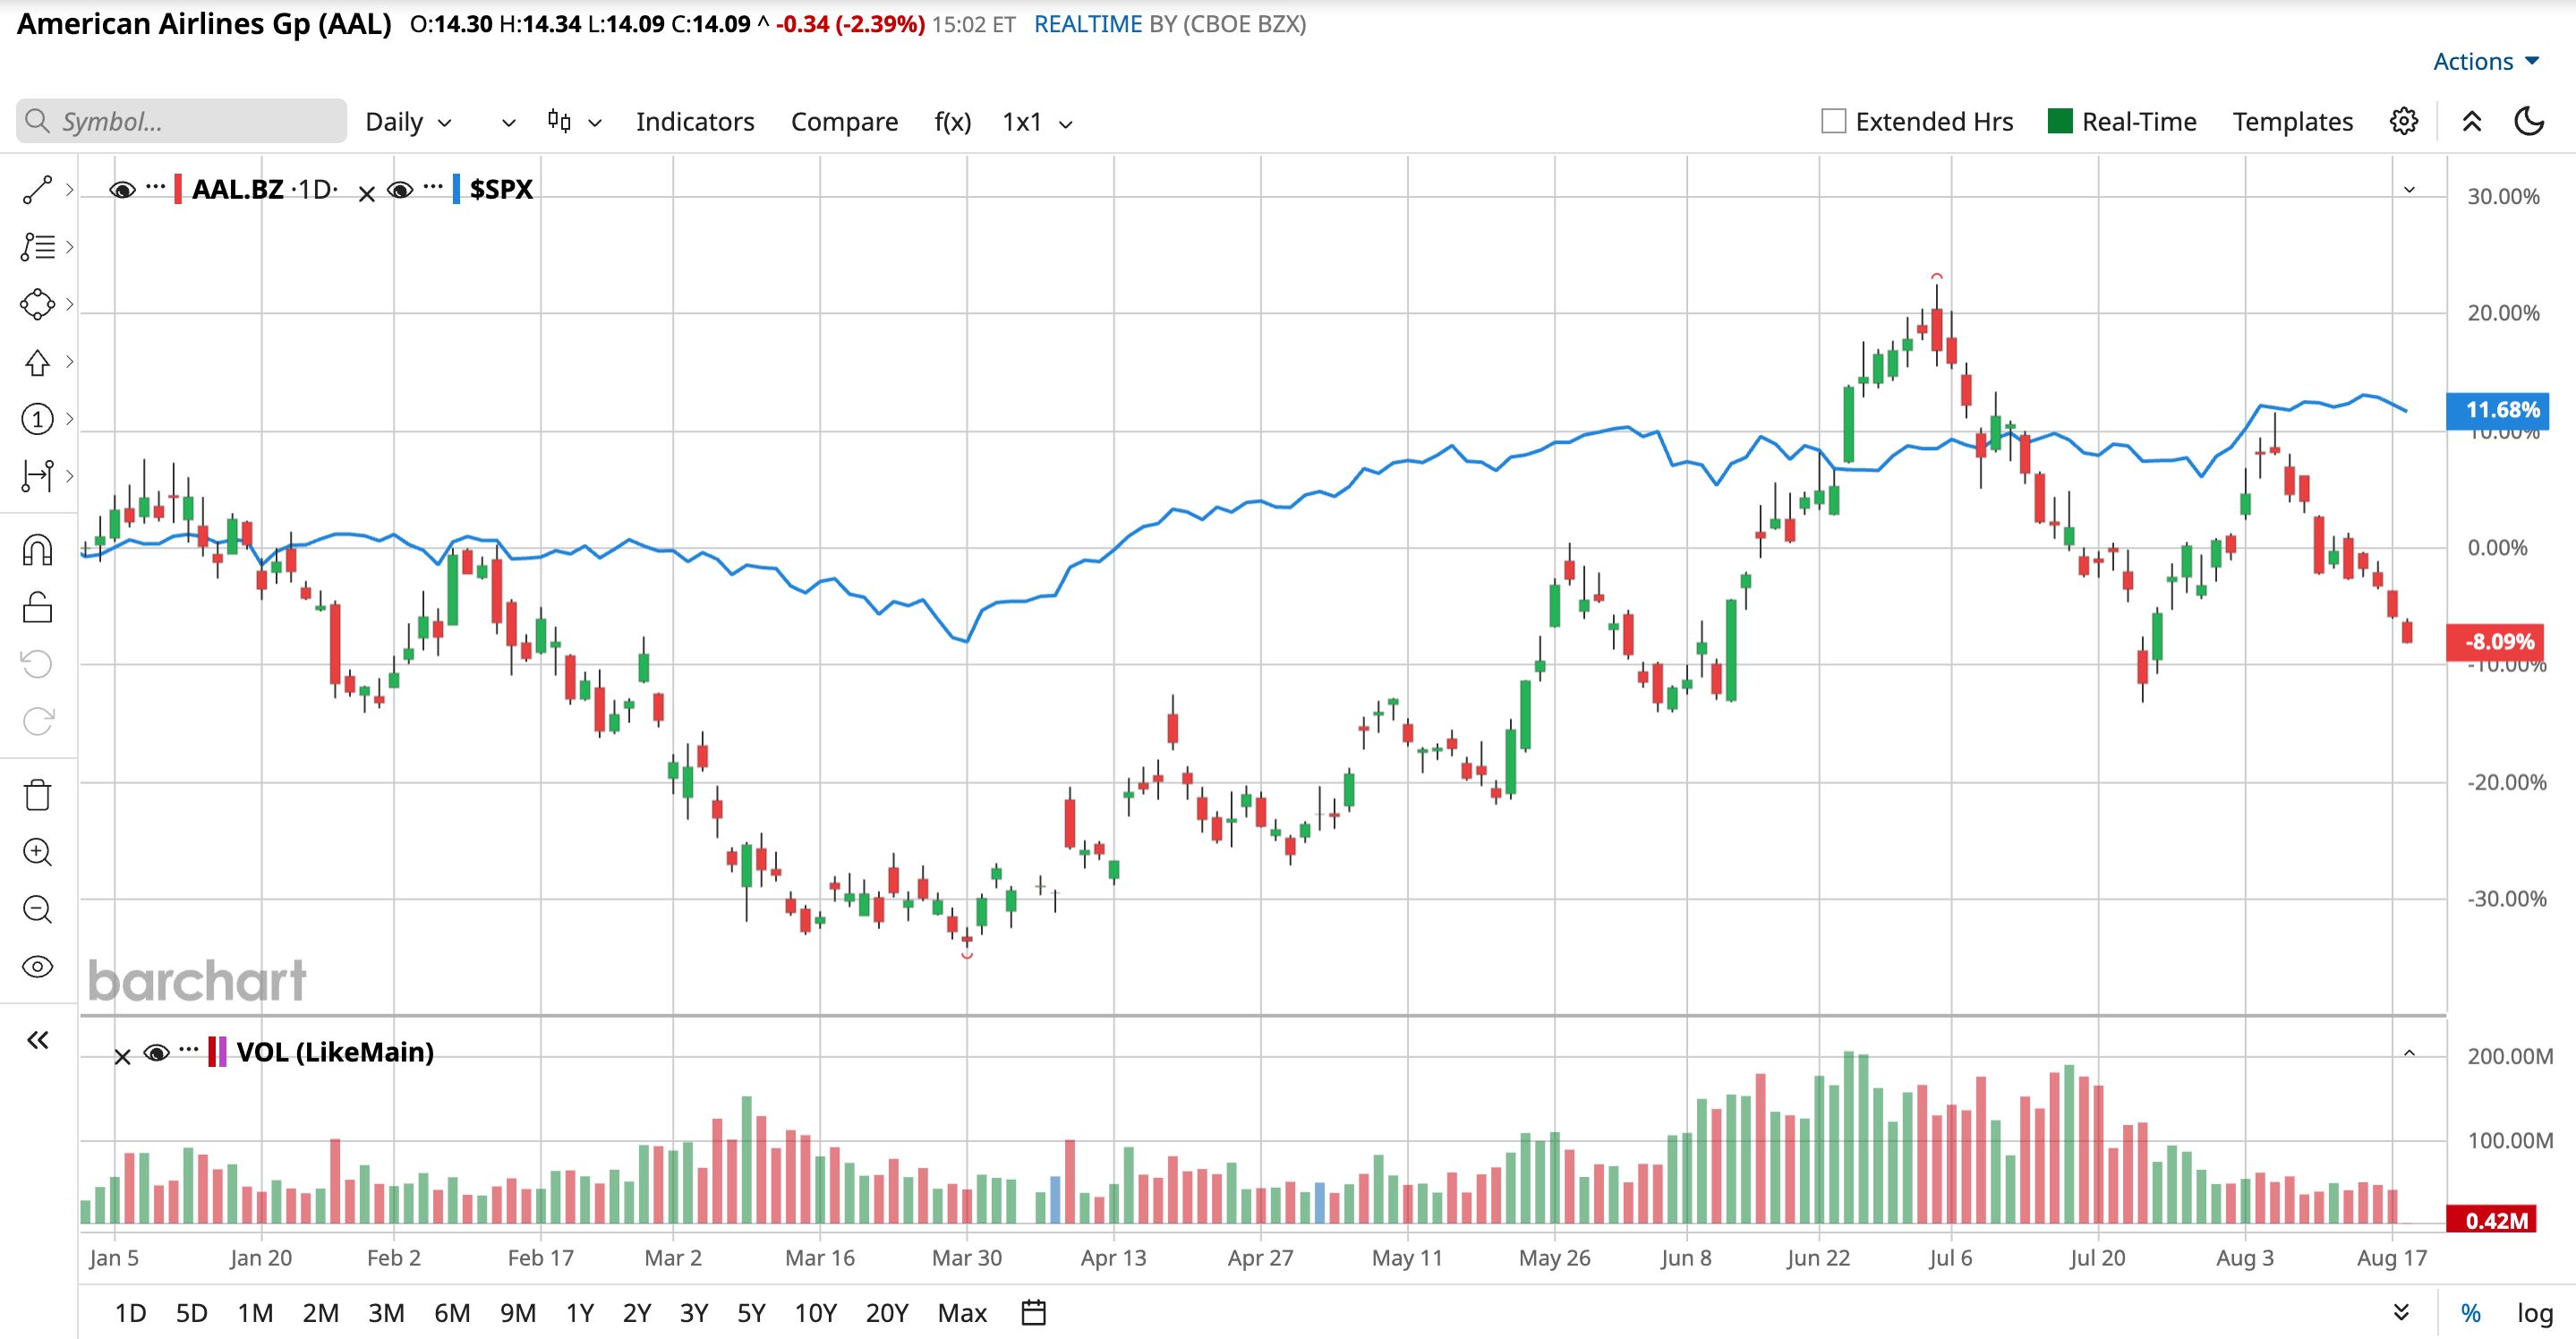Hide the $SPX comparison series
This screenshot has width=2576, height=1339.
(400, 189)
